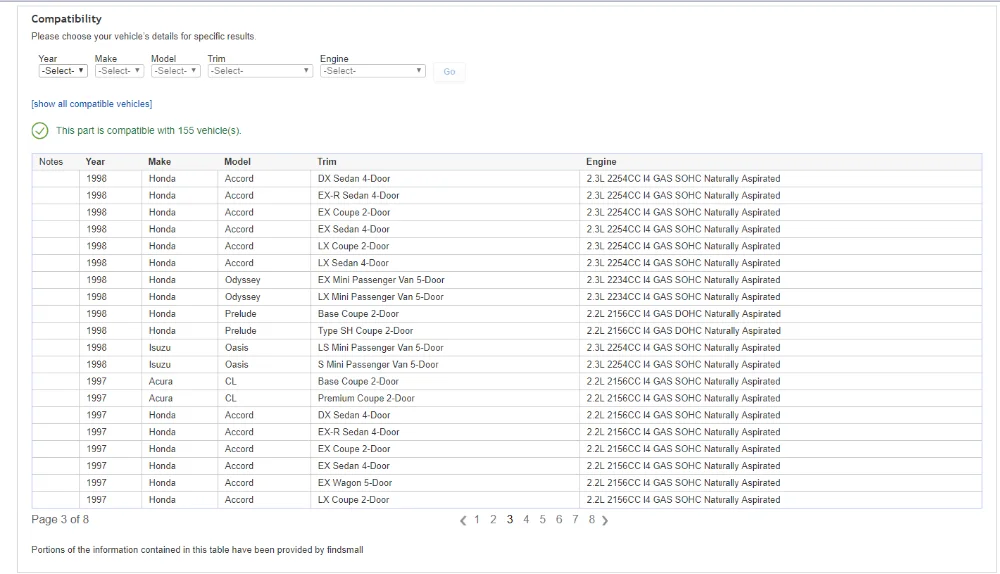Navigate to page 4
The height and width of the screenshot is (574, 1000).
coord(526,520)
